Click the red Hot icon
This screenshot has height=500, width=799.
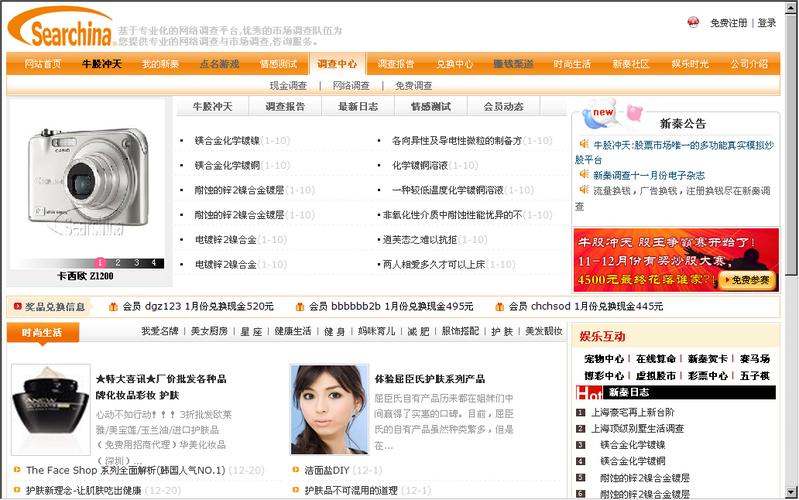coord(589,393)
